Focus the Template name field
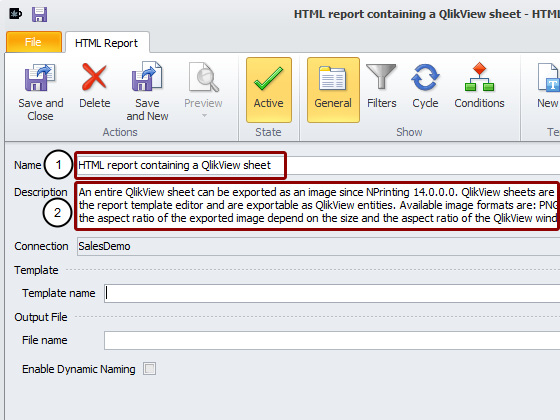 point(332,293)
